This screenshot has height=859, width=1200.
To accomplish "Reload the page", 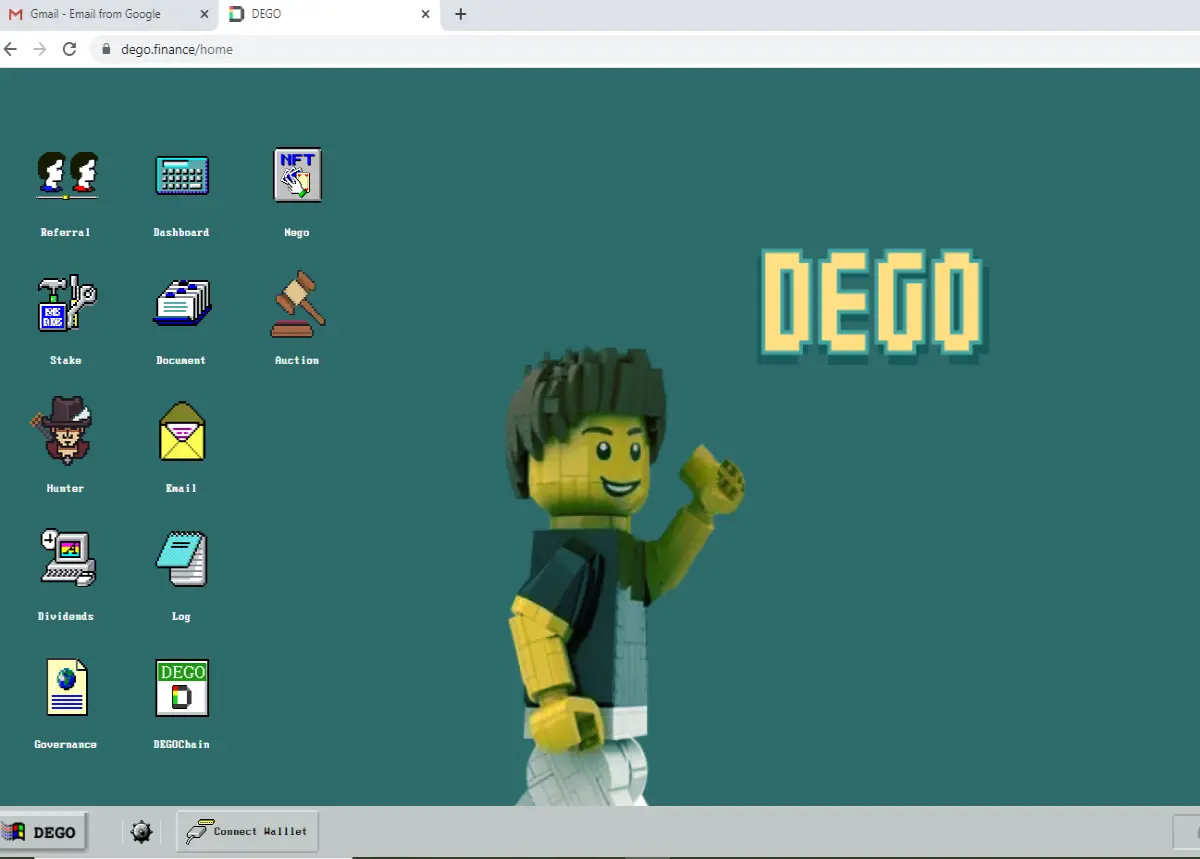I will point(69,49).
